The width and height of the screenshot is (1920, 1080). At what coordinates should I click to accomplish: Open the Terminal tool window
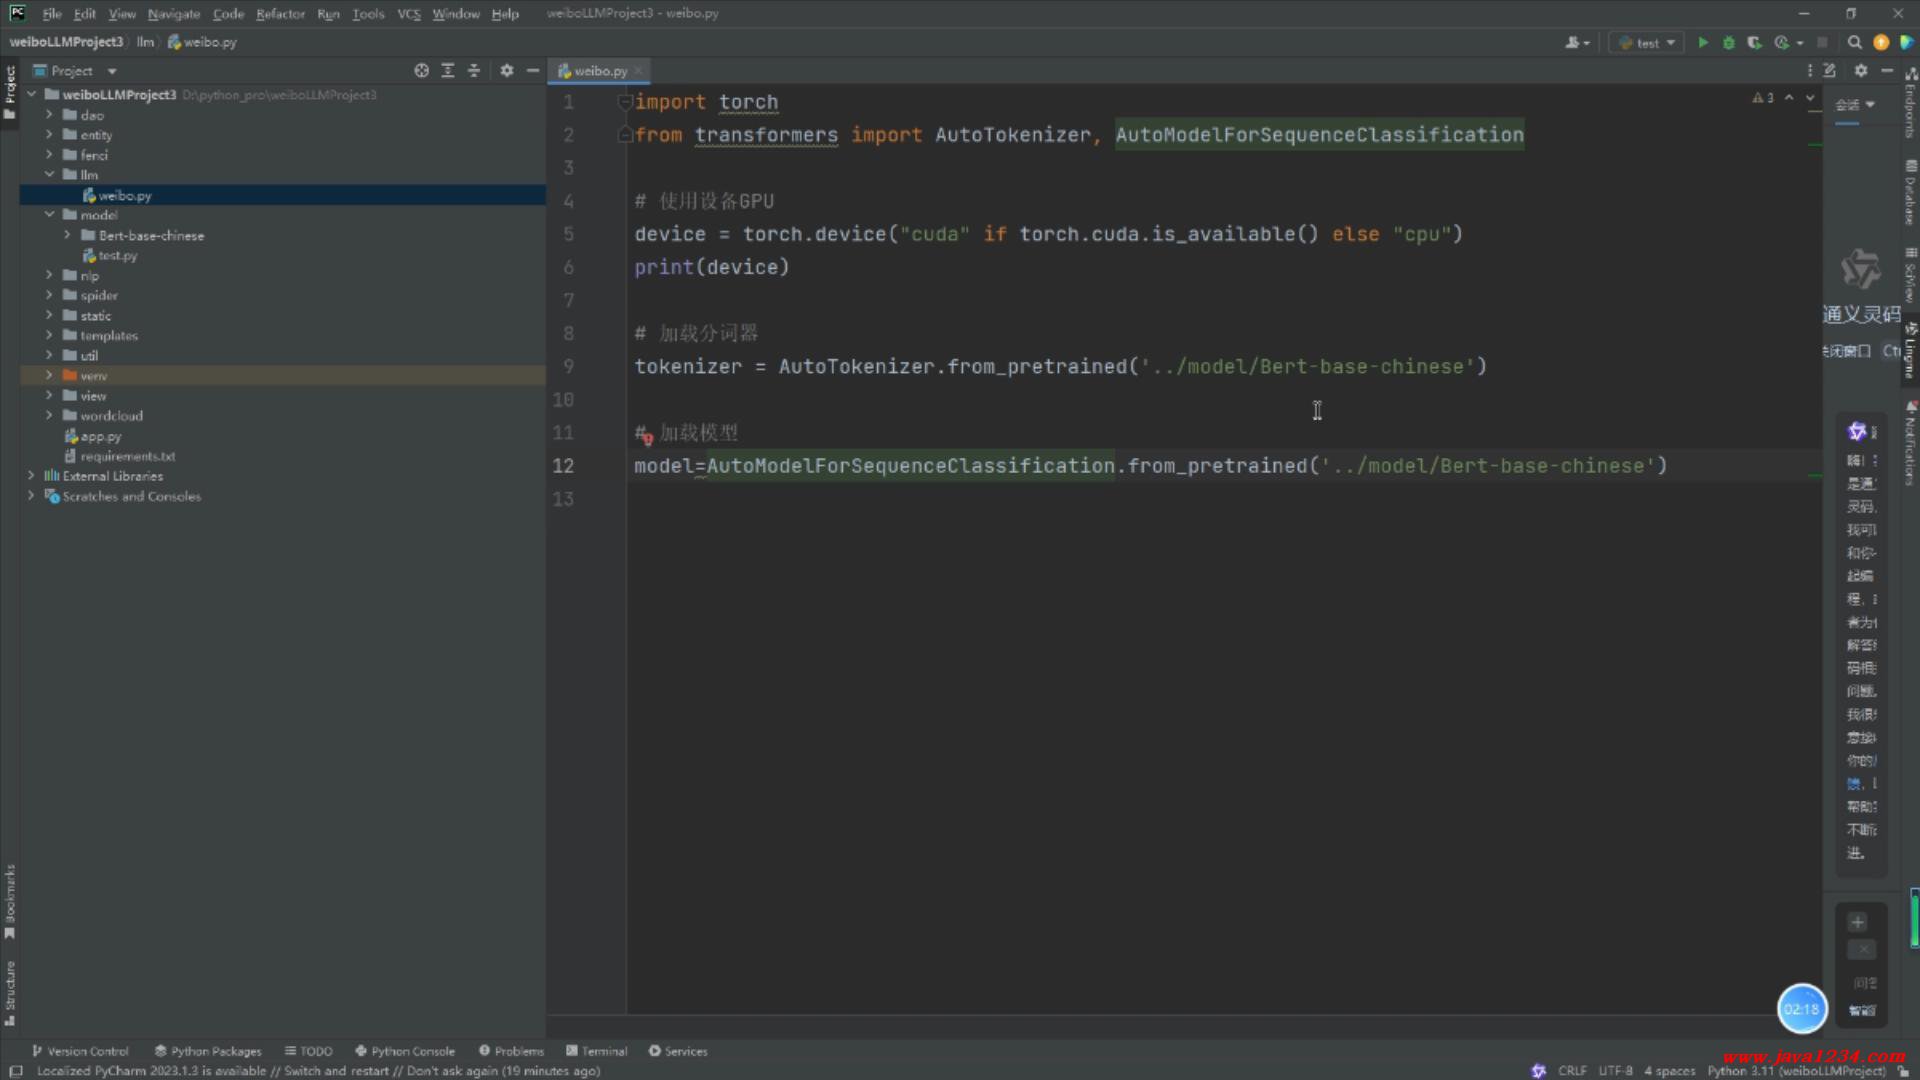pos(597,1051)
